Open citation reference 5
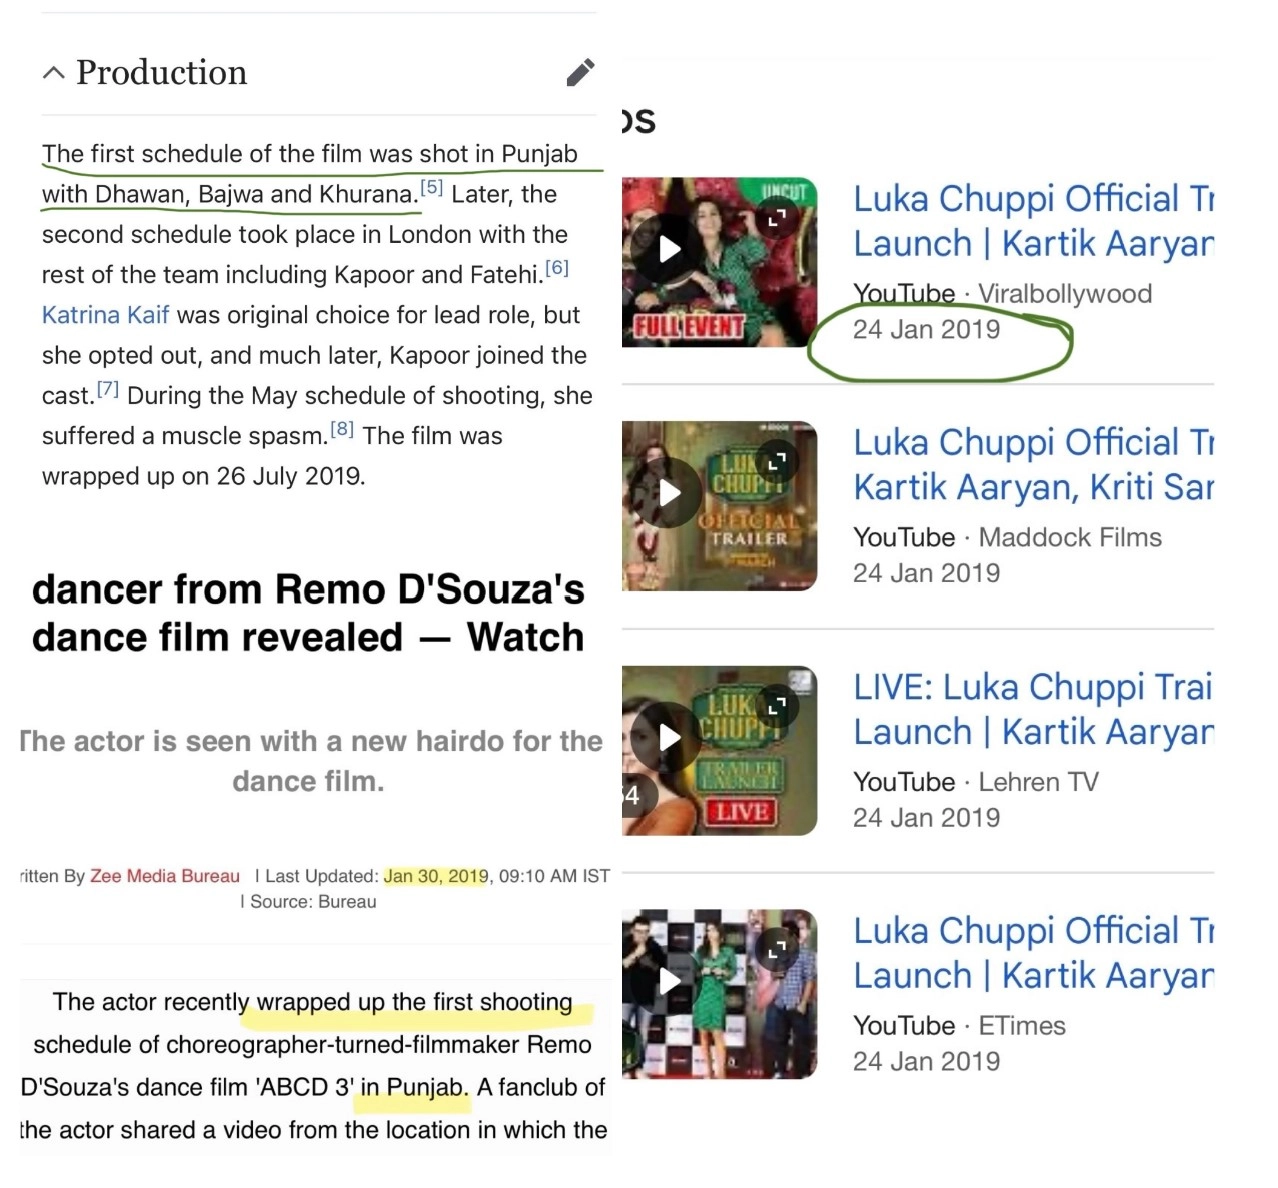 click(431, 187)
